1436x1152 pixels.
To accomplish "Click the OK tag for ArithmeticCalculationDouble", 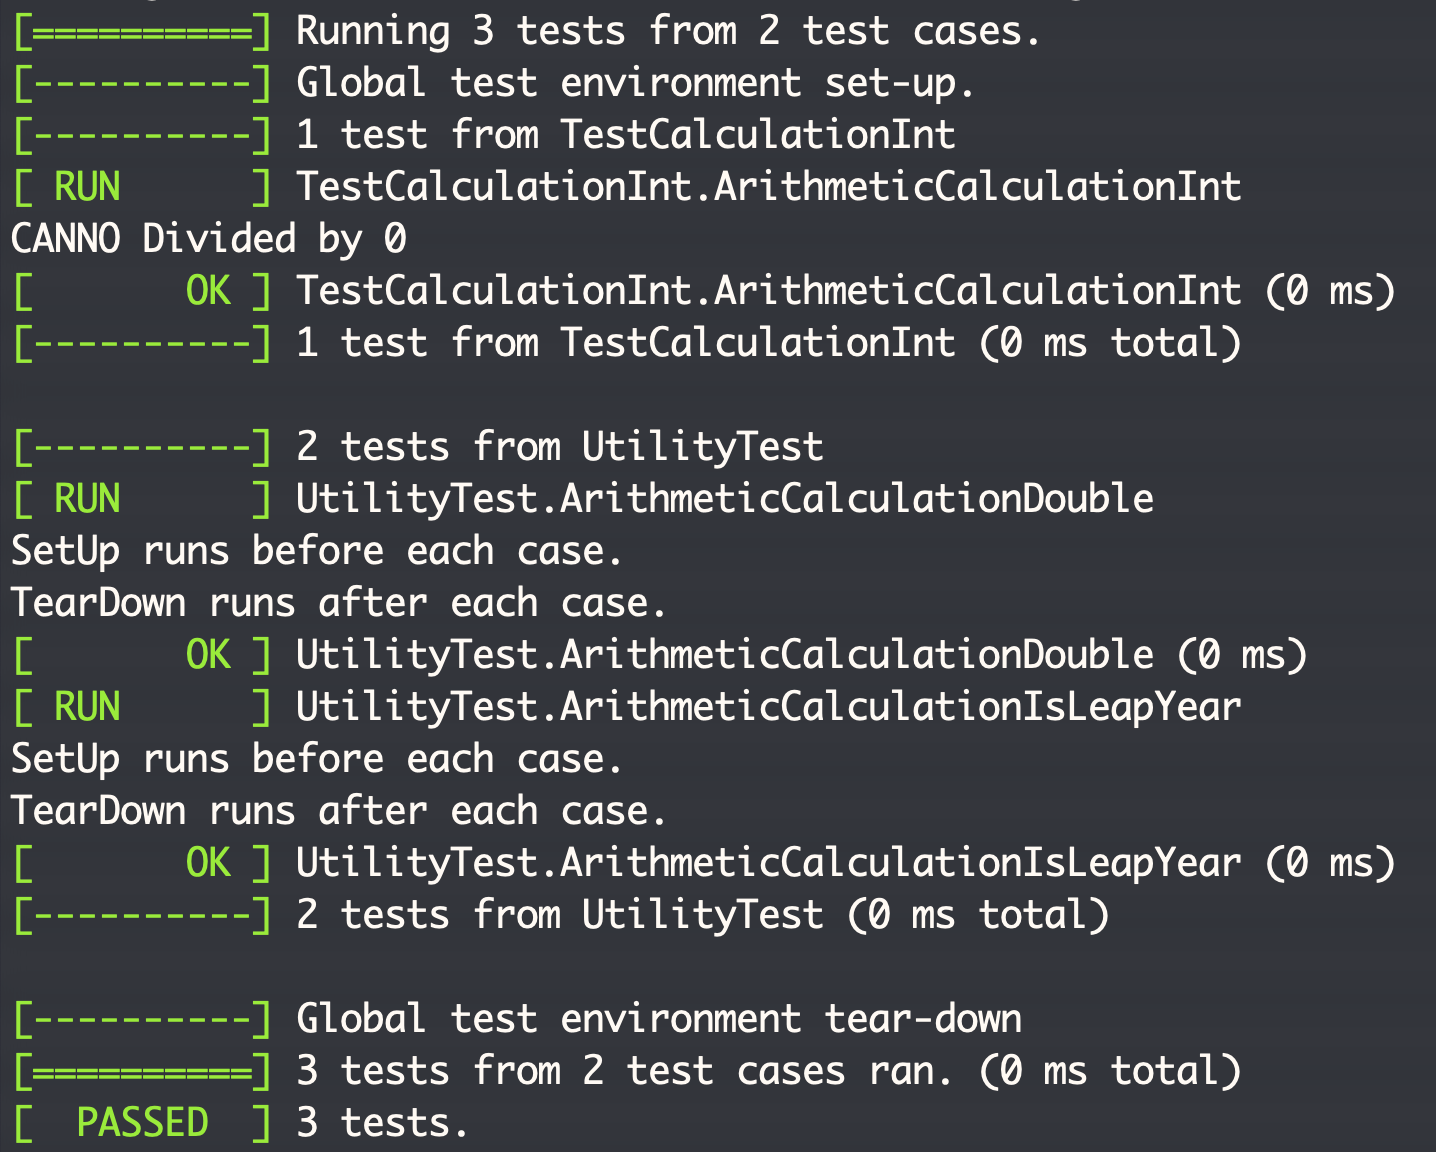I will (x=208, y=655).
